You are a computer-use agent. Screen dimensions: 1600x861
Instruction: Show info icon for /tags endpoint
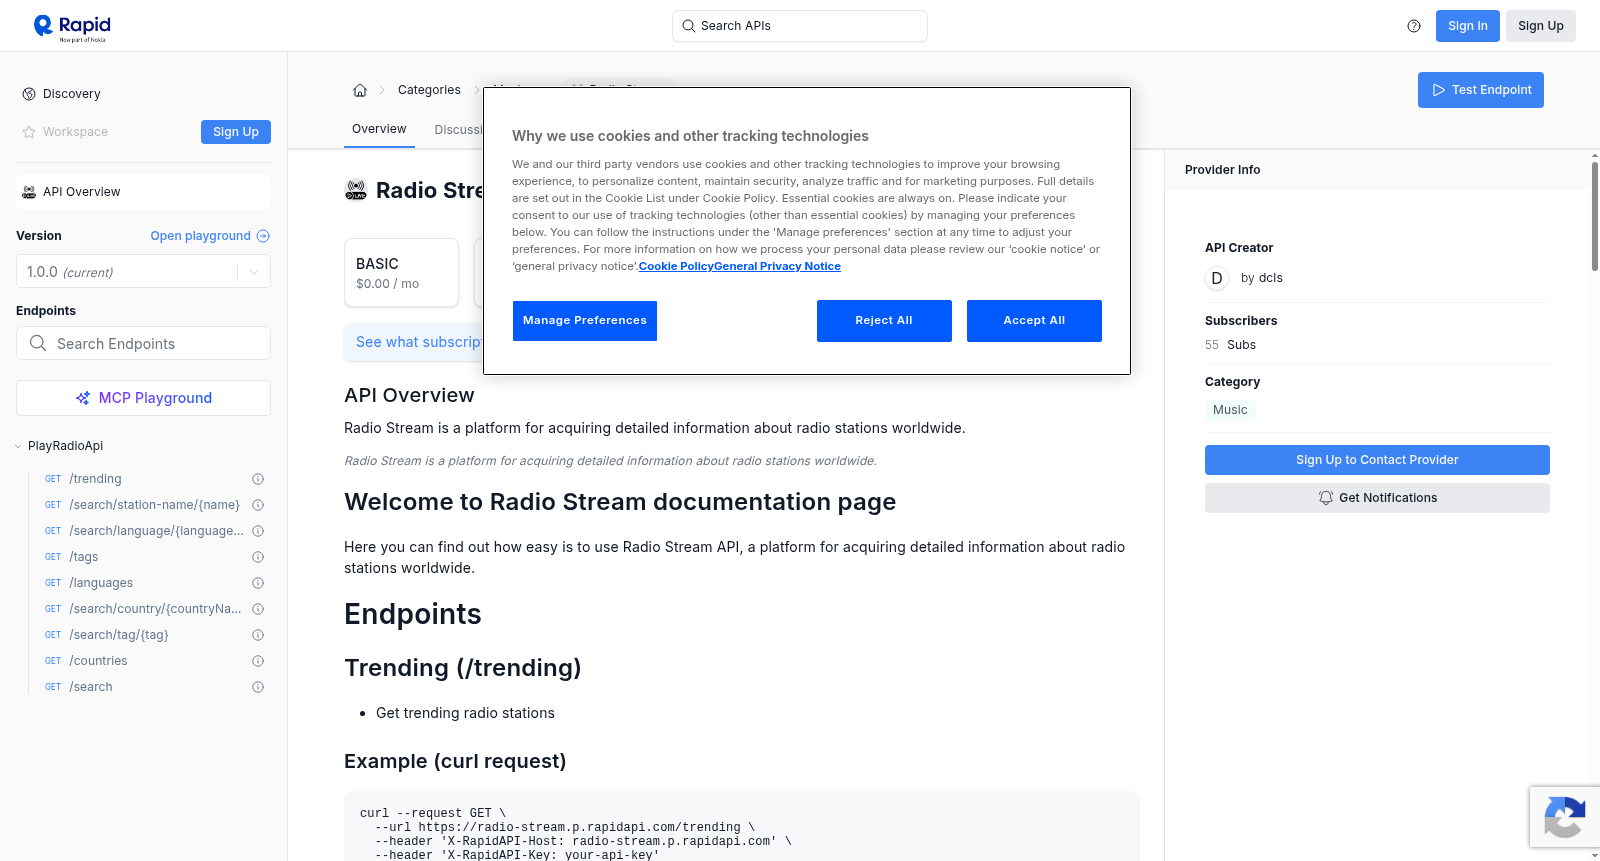click(258, 557)
